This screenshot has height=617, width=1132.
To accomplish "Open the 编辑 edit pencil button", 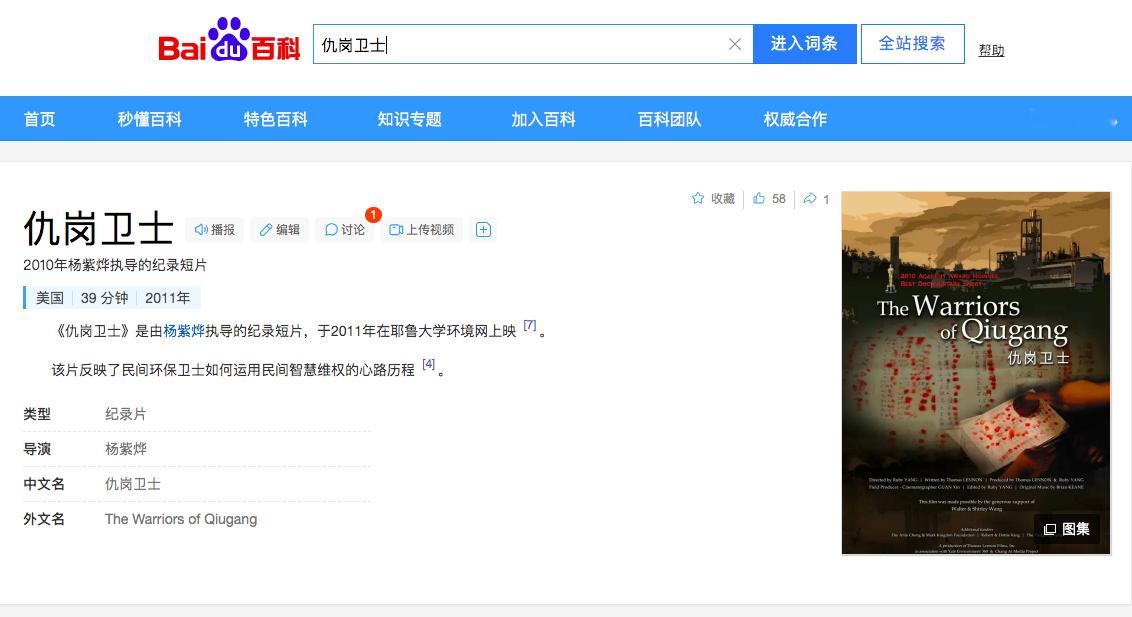I will pos(279,229).
